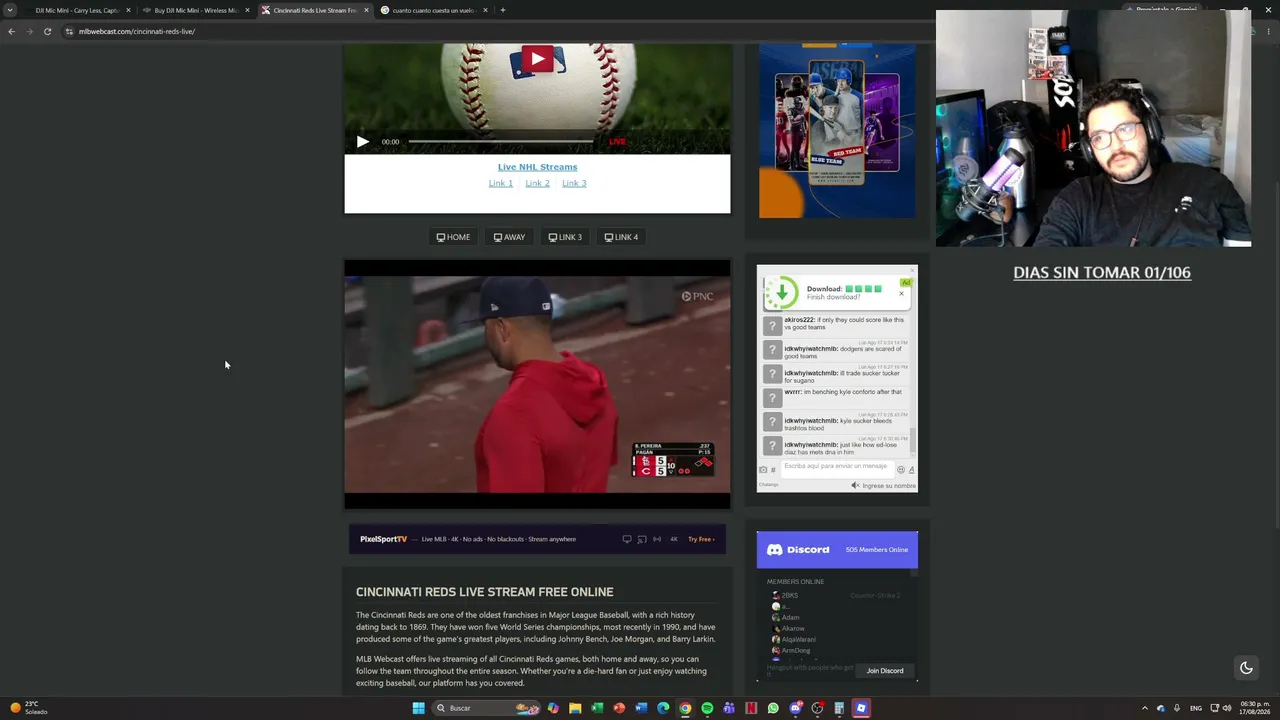The height and width of the screenshot is (720, 1280).
Task: Open File Explorer from the taskbar
Action: click(x=575, y=708)
